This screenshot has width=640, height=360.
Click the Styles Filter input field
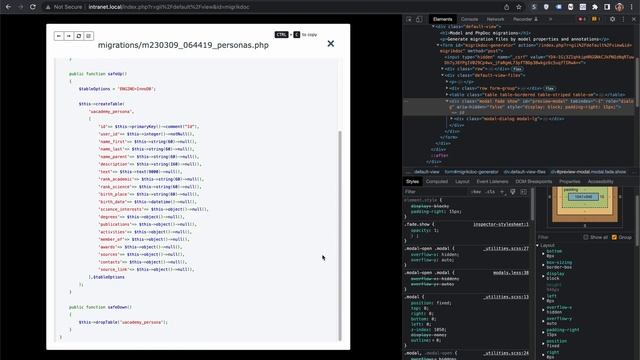coord(436,192)
